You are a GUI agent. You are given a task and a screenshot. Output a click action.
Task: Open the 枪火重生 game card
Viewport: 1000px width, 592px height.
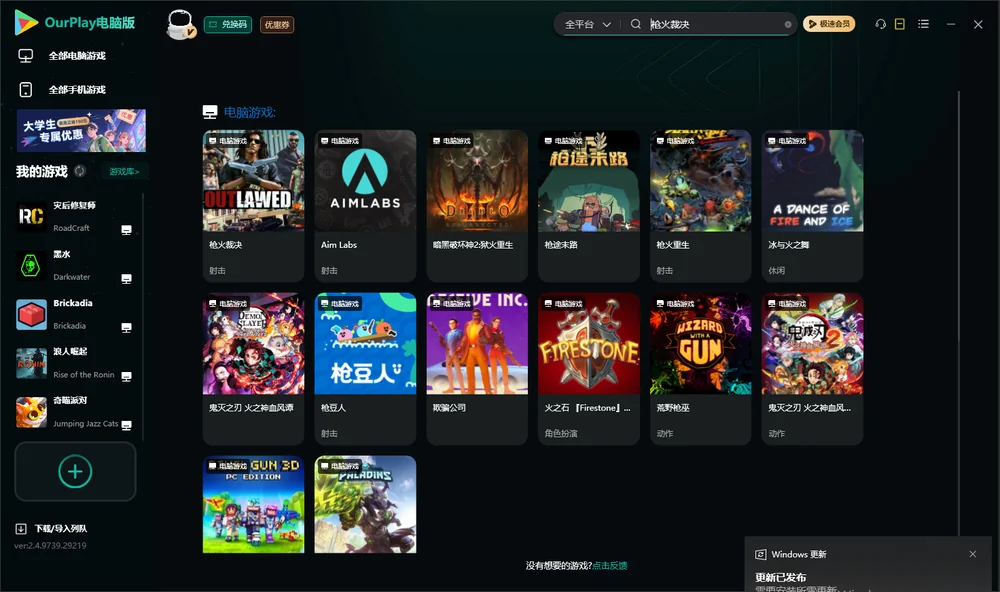tap(701, 205)
